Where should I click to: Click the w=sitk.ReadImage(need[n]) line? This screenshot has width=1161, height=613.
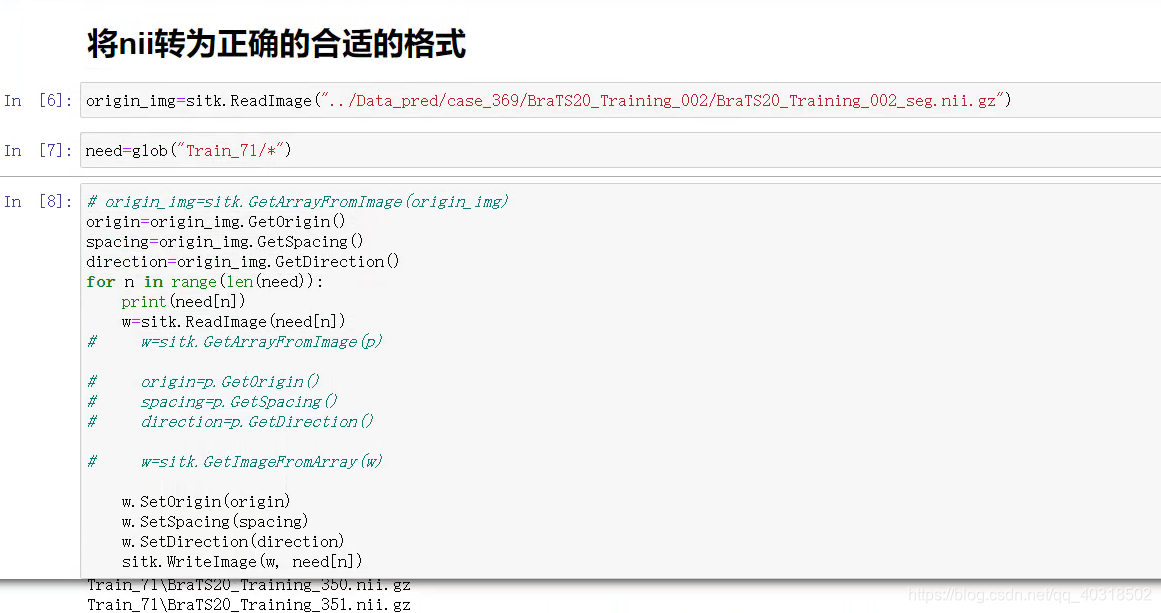click(x=233, y=321)
